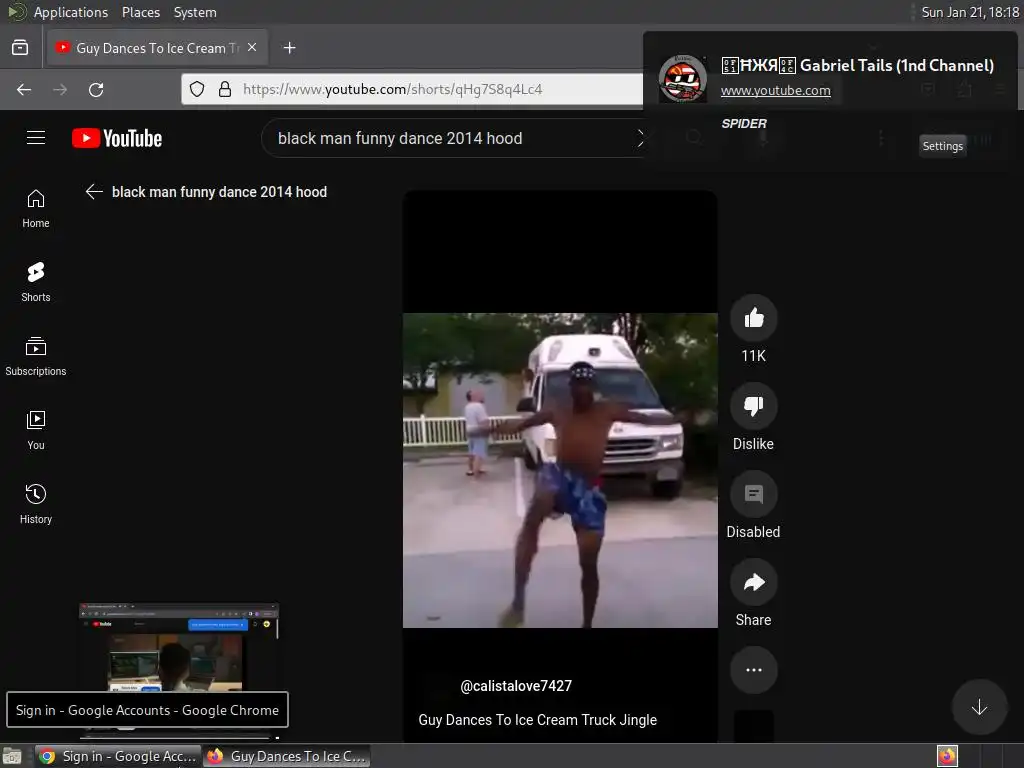1024x768 pixels.
Task: Open www.youtube.com link in notification
Action: point(775,91)
